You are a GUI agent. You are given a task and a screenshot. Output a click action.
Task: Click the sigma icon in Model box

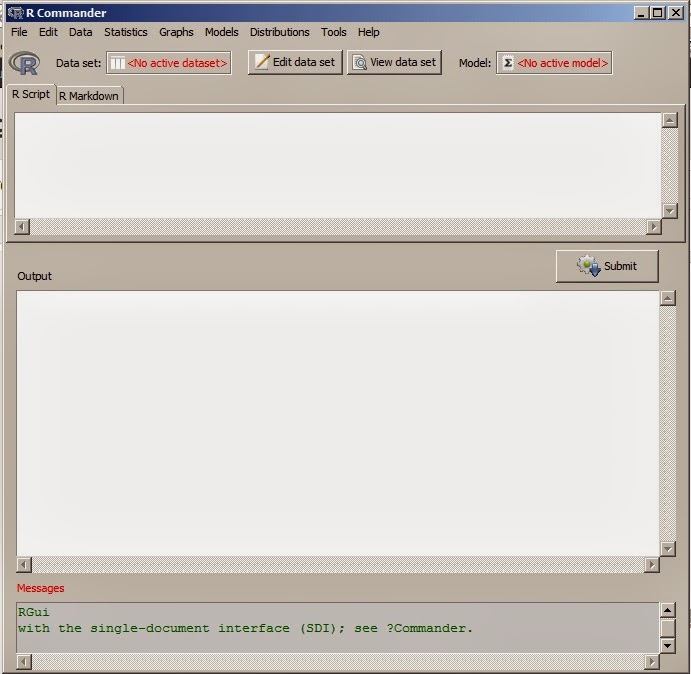(x=508, y=63)
